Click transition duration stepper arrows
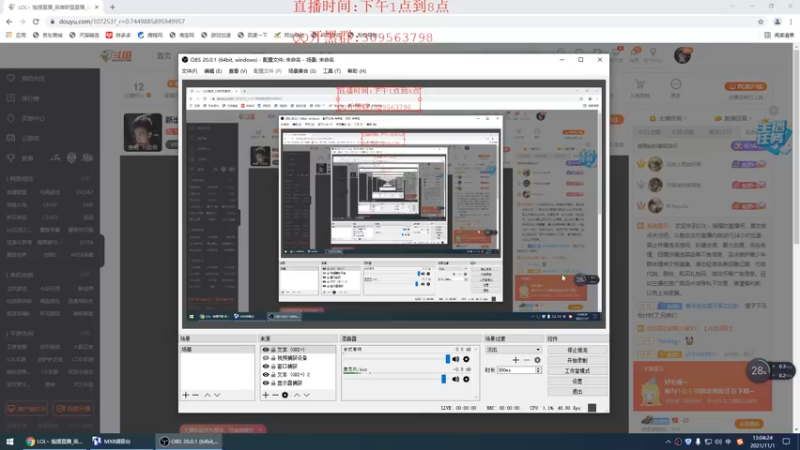Screen dimensions: 800x450 click(538, 370)
